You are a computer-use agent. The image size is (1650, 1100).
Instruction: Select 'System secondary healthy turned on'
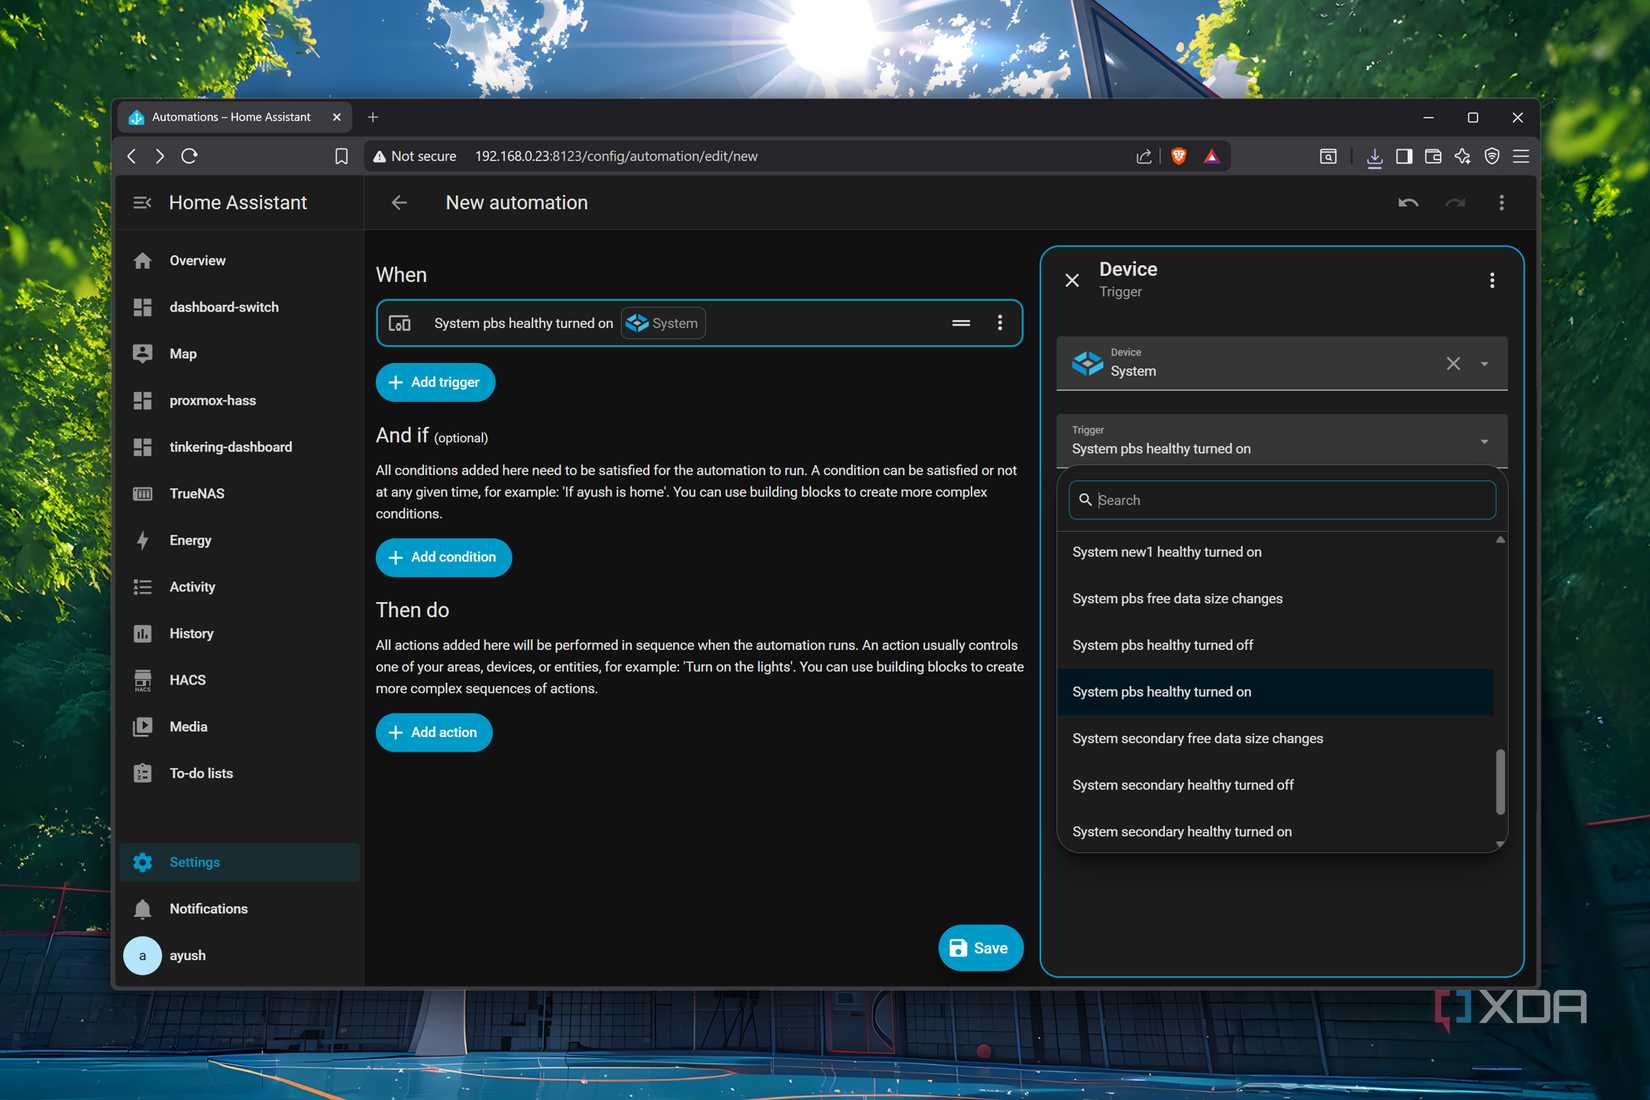tap(1275, 832)
